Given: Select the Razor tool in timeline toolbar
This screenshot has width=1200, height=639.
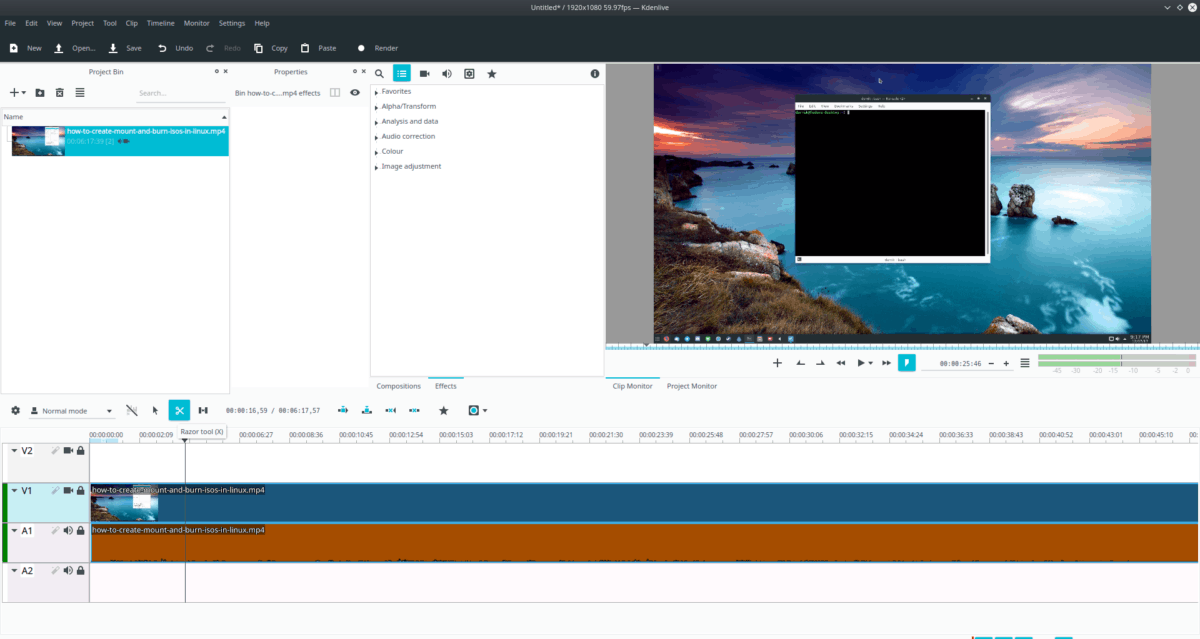Looking at the screenshot, I should 179,410.
